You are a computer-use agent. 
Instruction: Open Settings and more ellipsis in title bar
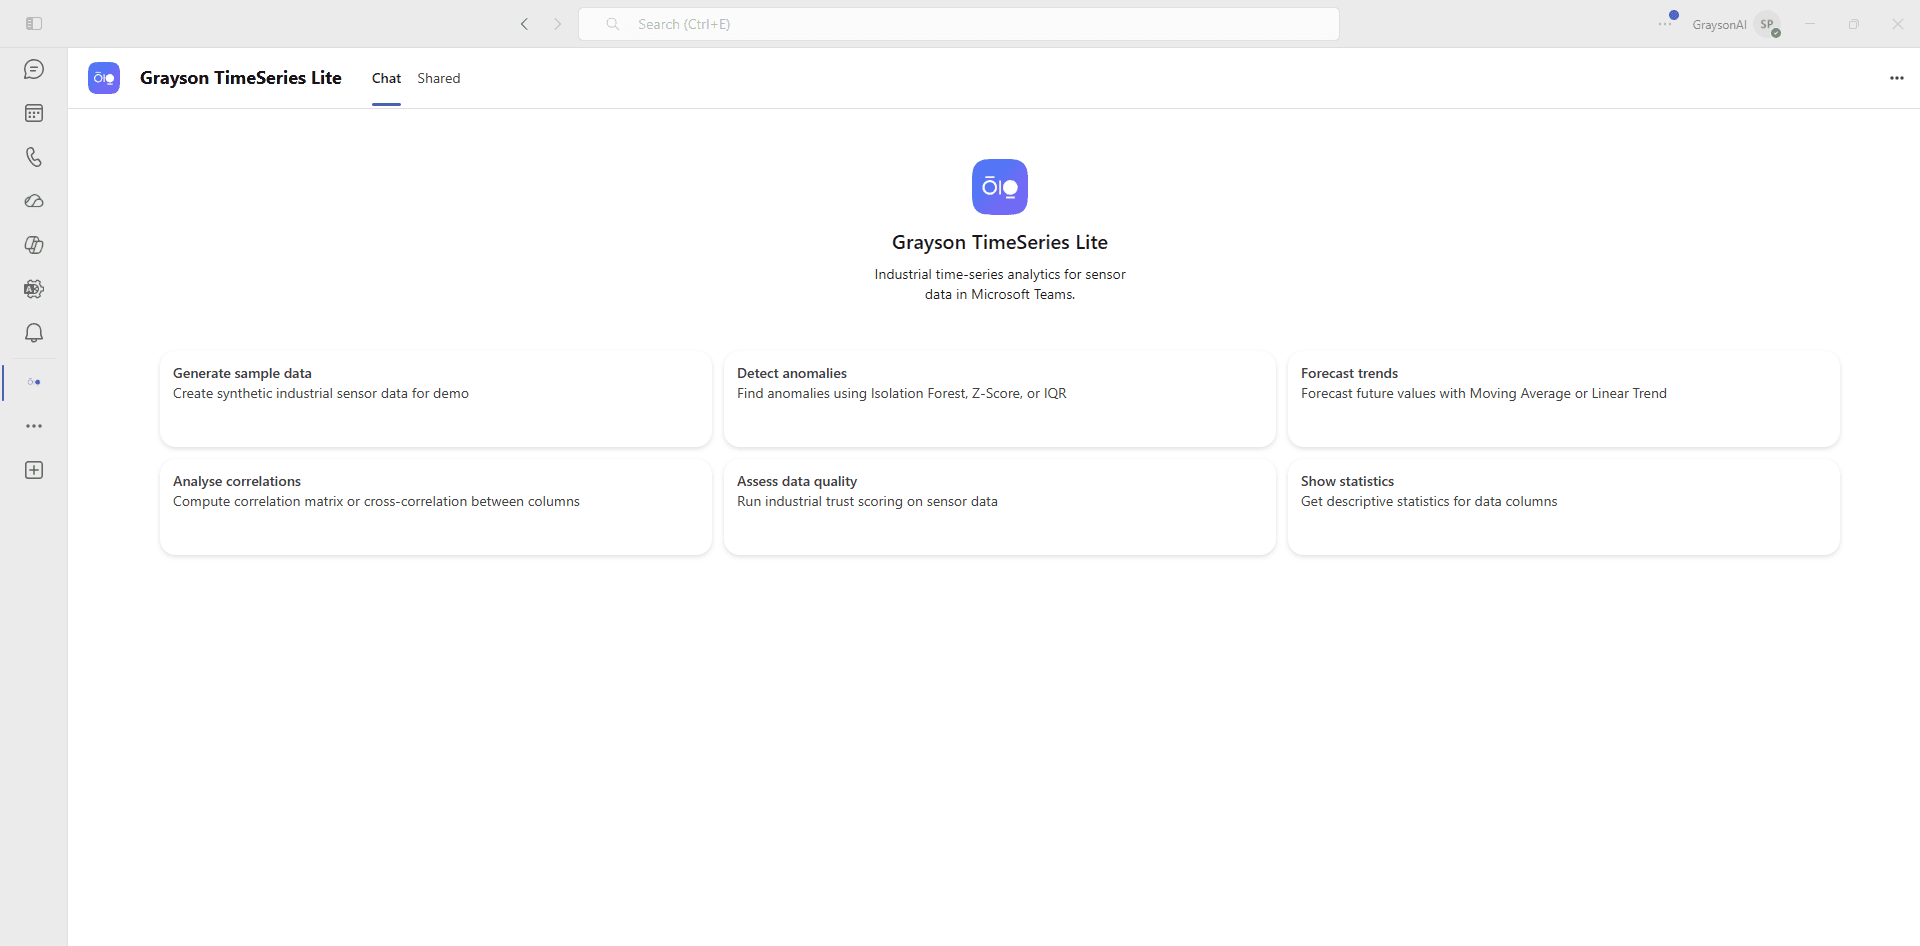point(1665,24)
